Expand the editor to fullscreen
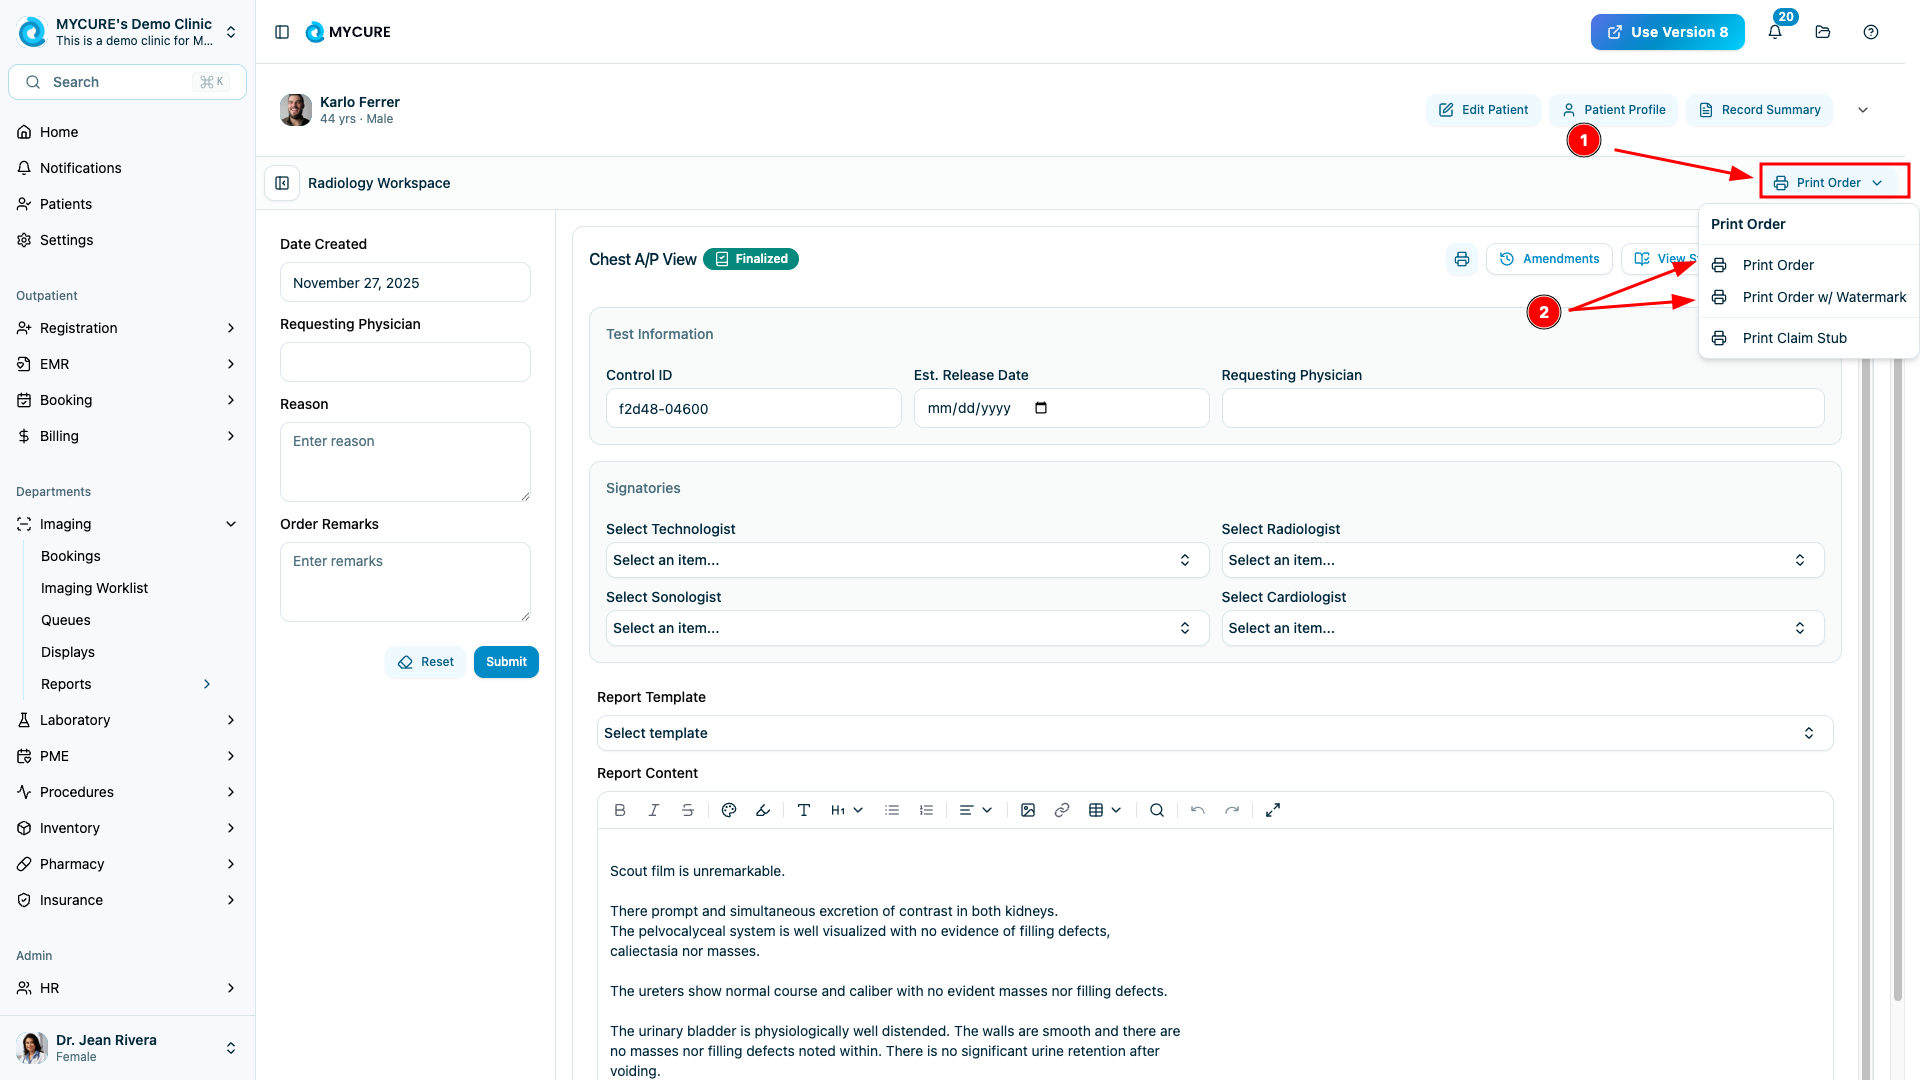This screenshot has width=1920, height=1080. pyautogui.click(x=1273, y=810)
